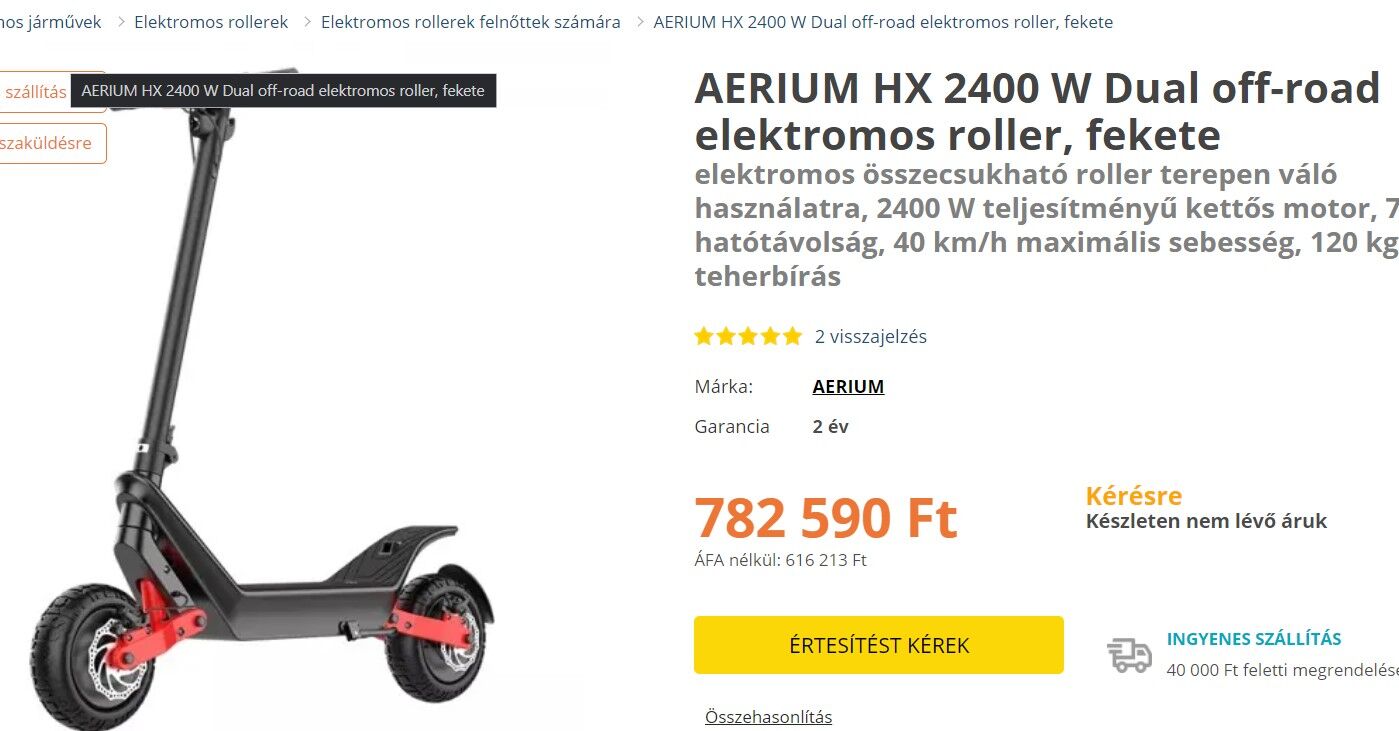Click the first yellow rating star
The image size is (1399, 731).
pos(704,336)
